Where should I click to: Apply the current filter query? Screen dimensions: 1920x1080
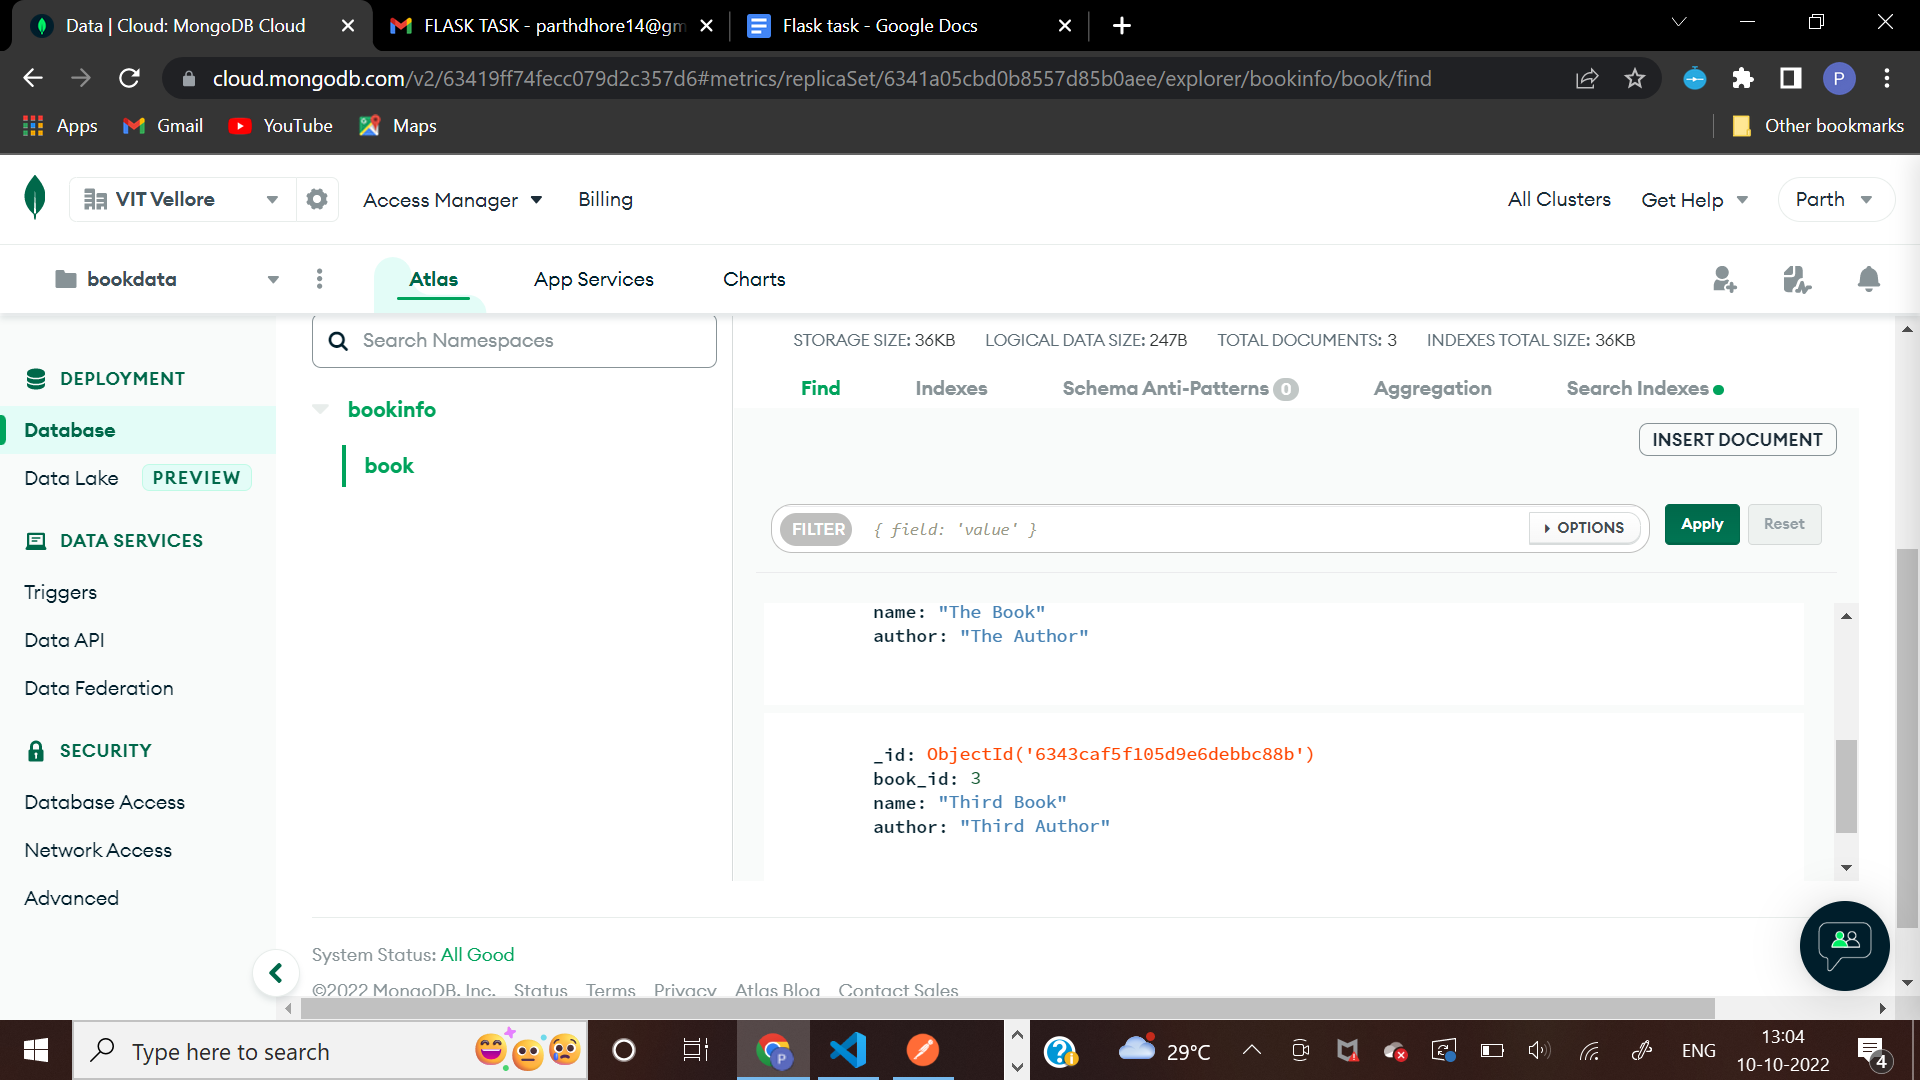click(x=1701, y=524)
